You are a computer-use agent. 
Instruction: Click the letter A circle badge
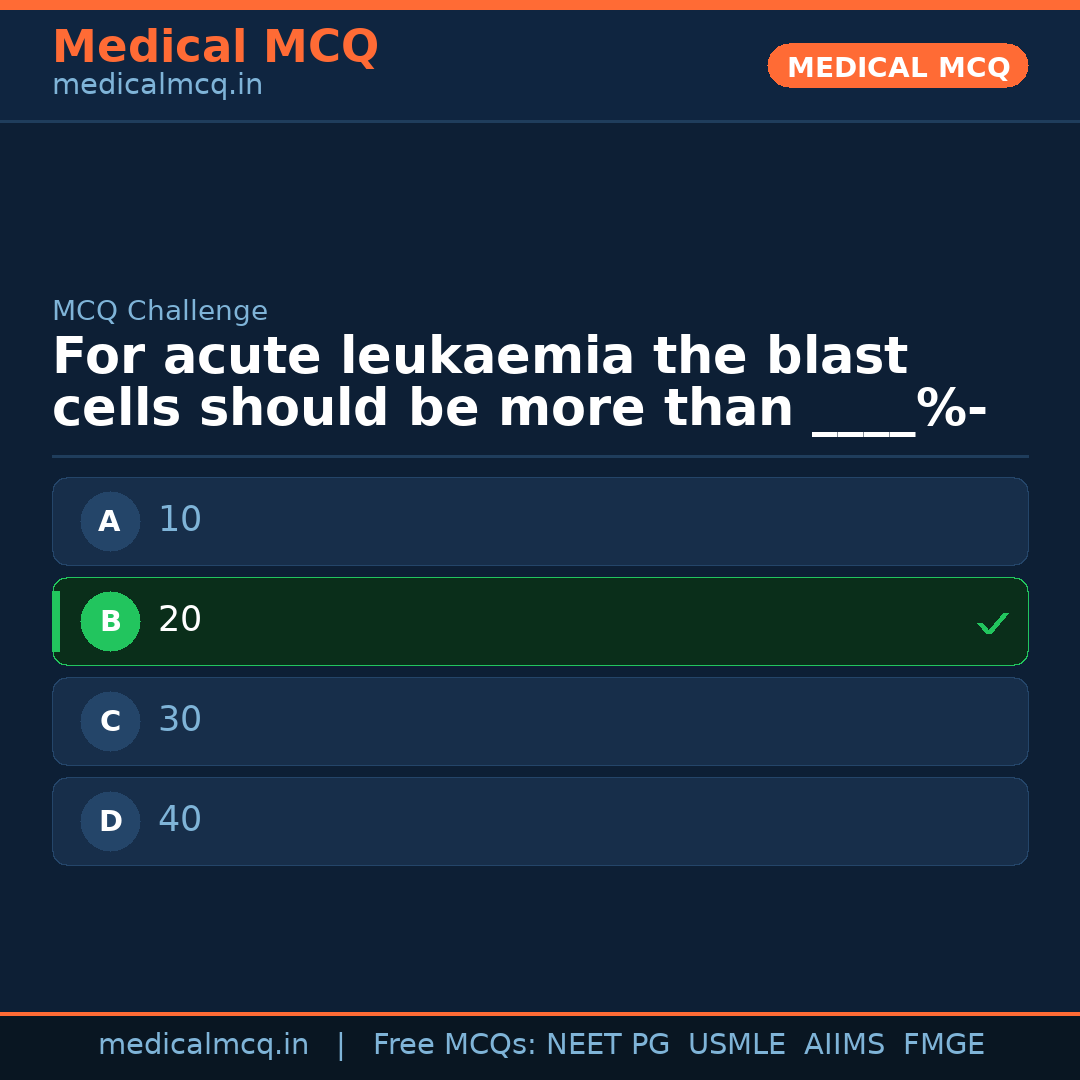tap(110, 521)
